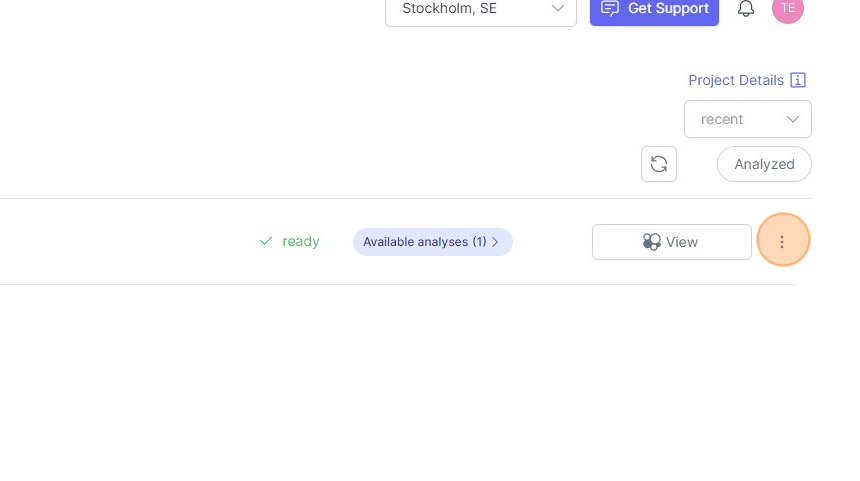Click the down arrow in the recent dropdown
This screenshot has width=860, height=481.
click(793, 119)
